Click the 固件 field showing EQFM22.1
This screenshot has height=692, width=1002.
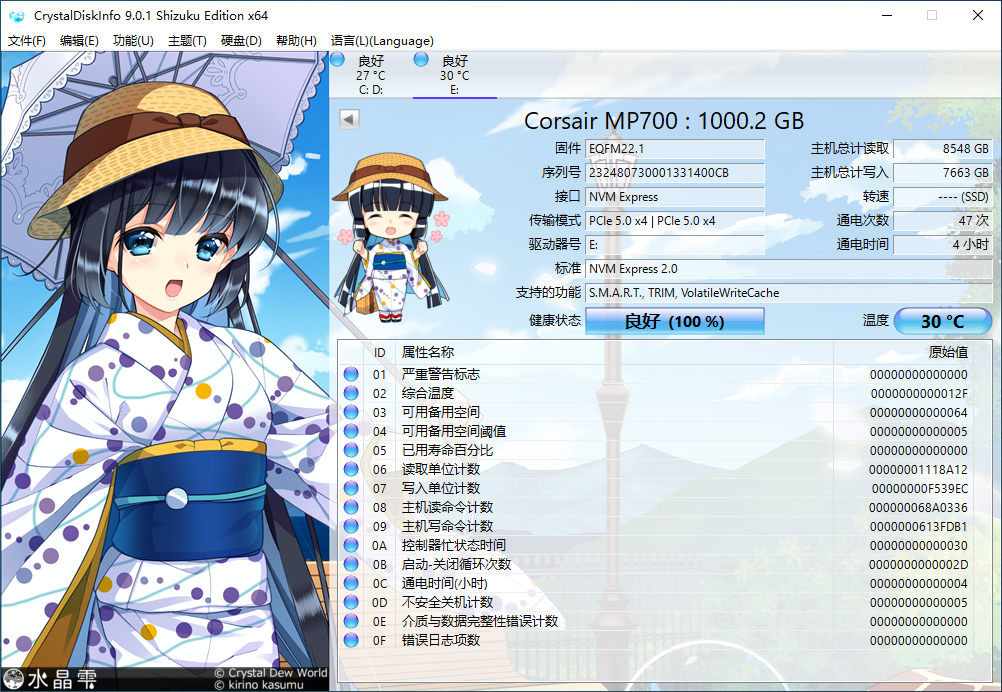tap(675, 149)
